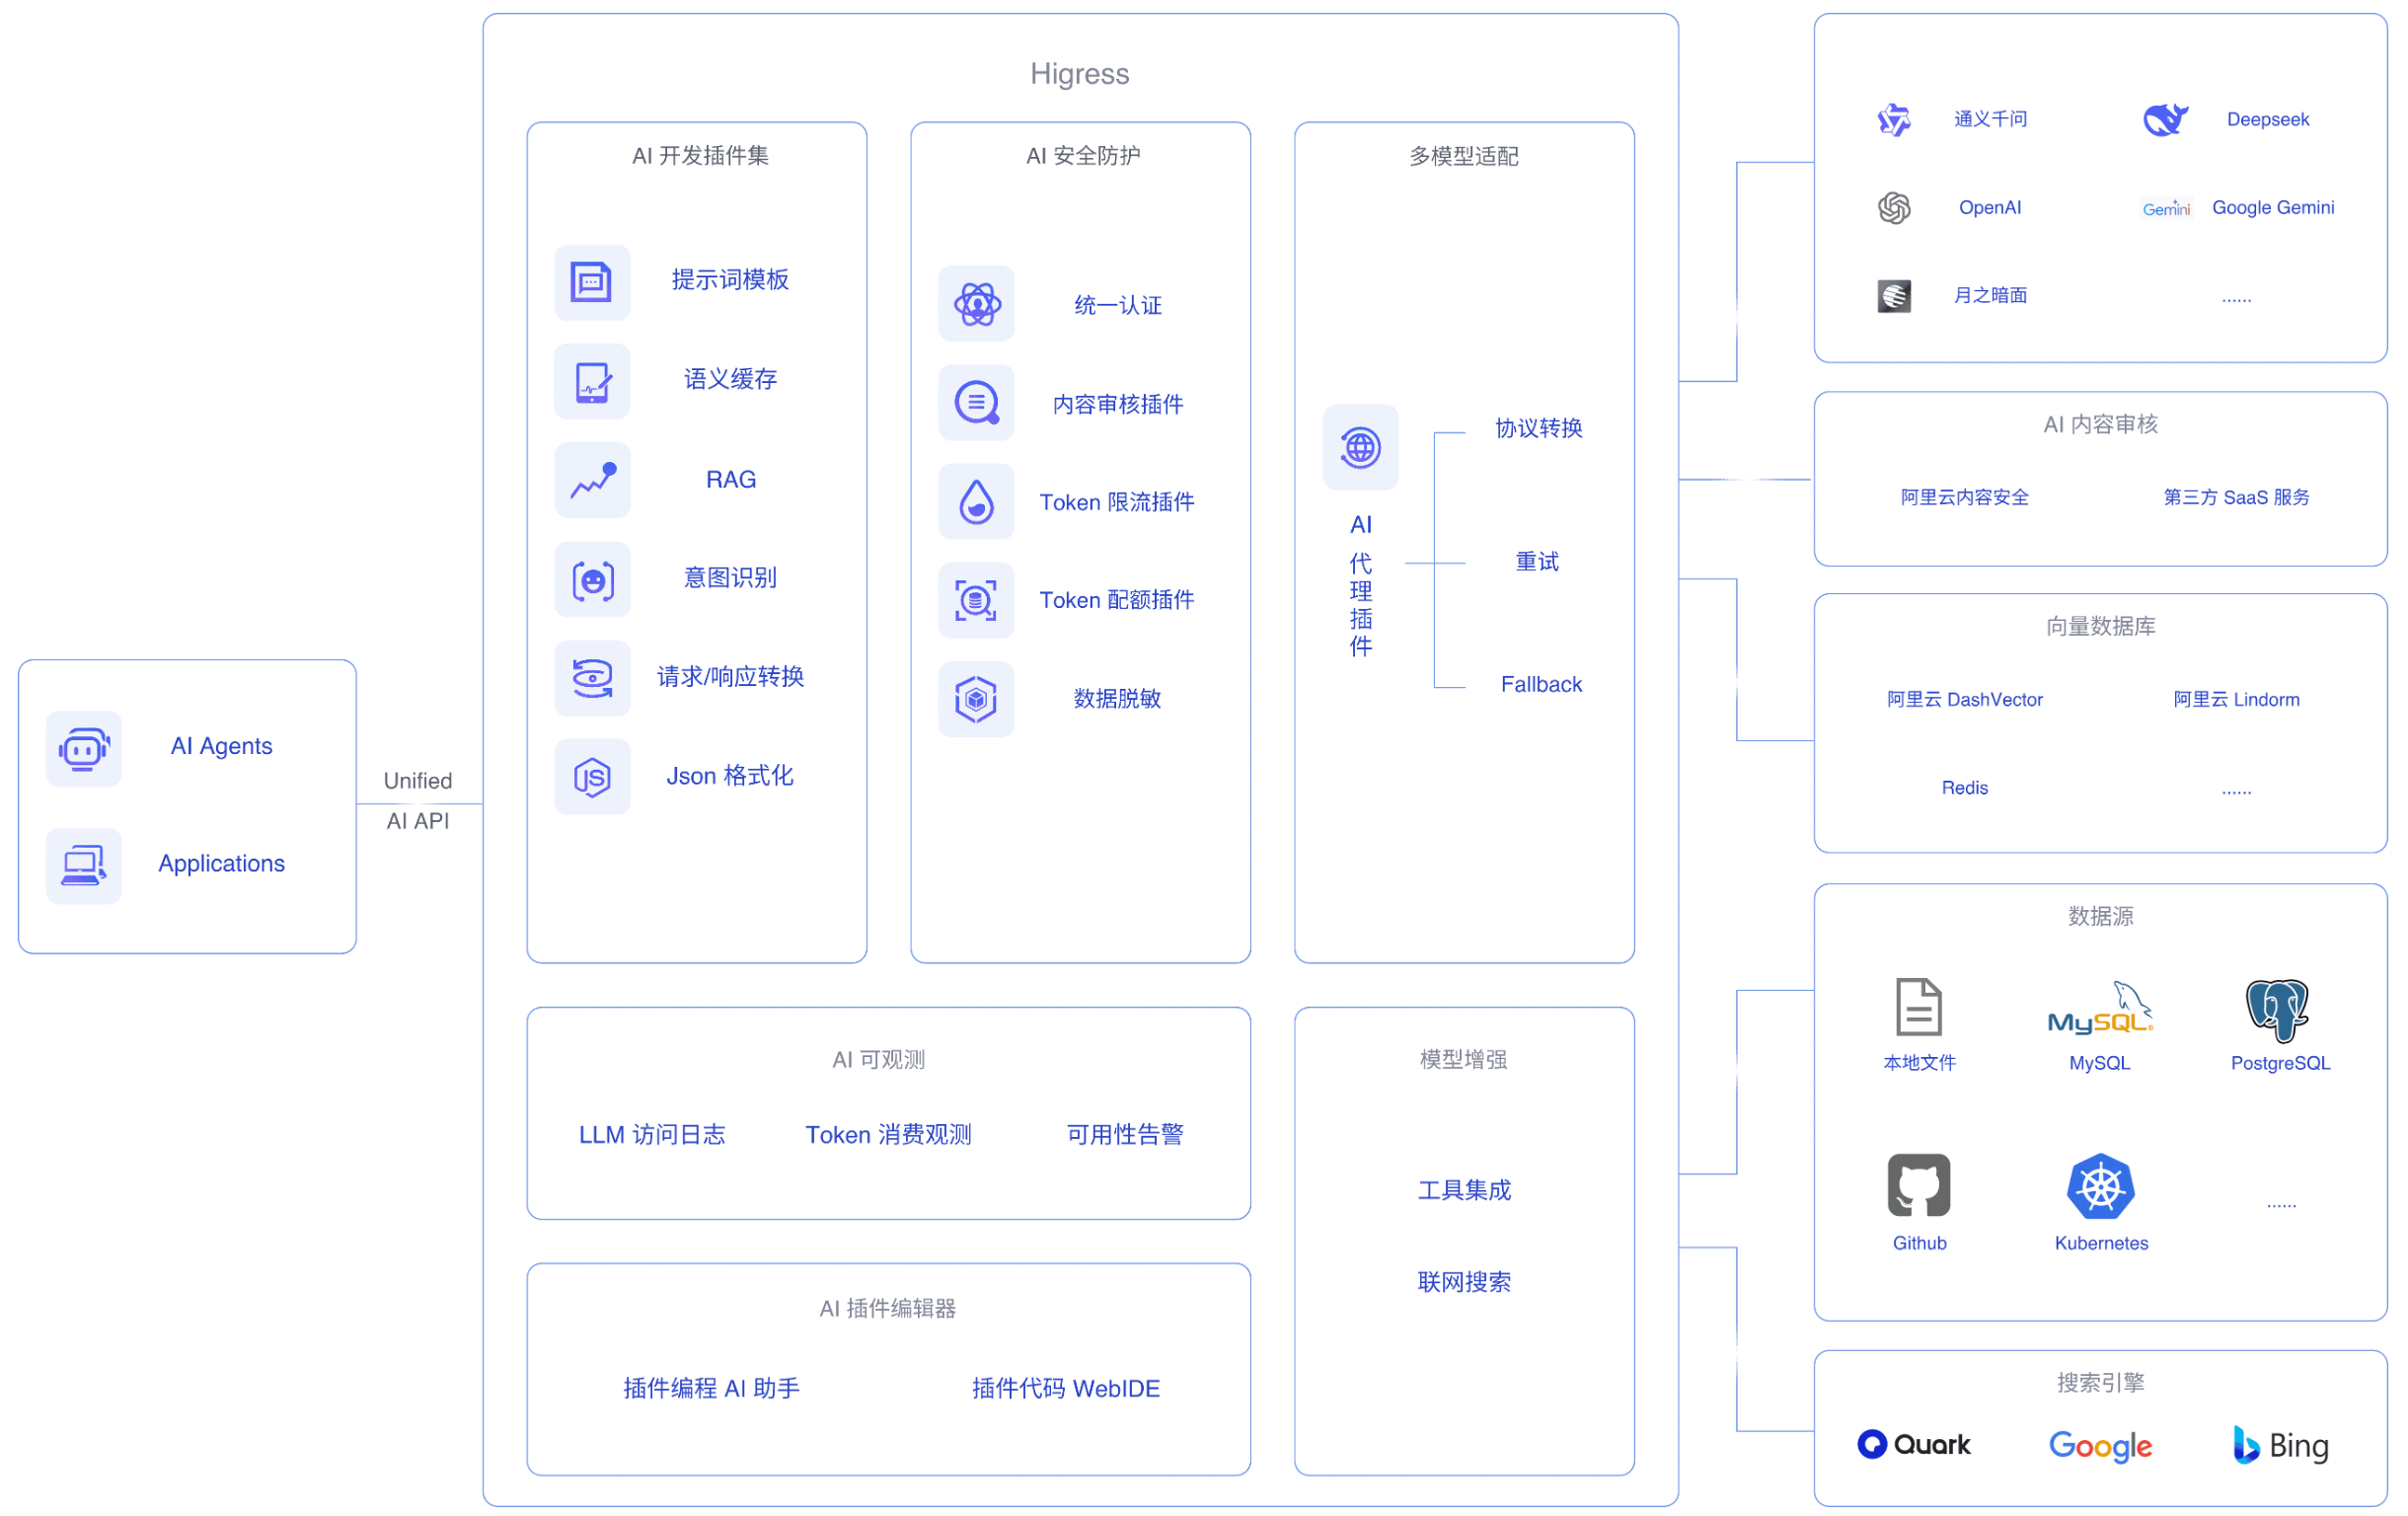Viewport: 2408px width, 1516px height.
Task: Click the 联网搜索 text
Action: tap(1464, 1282)
